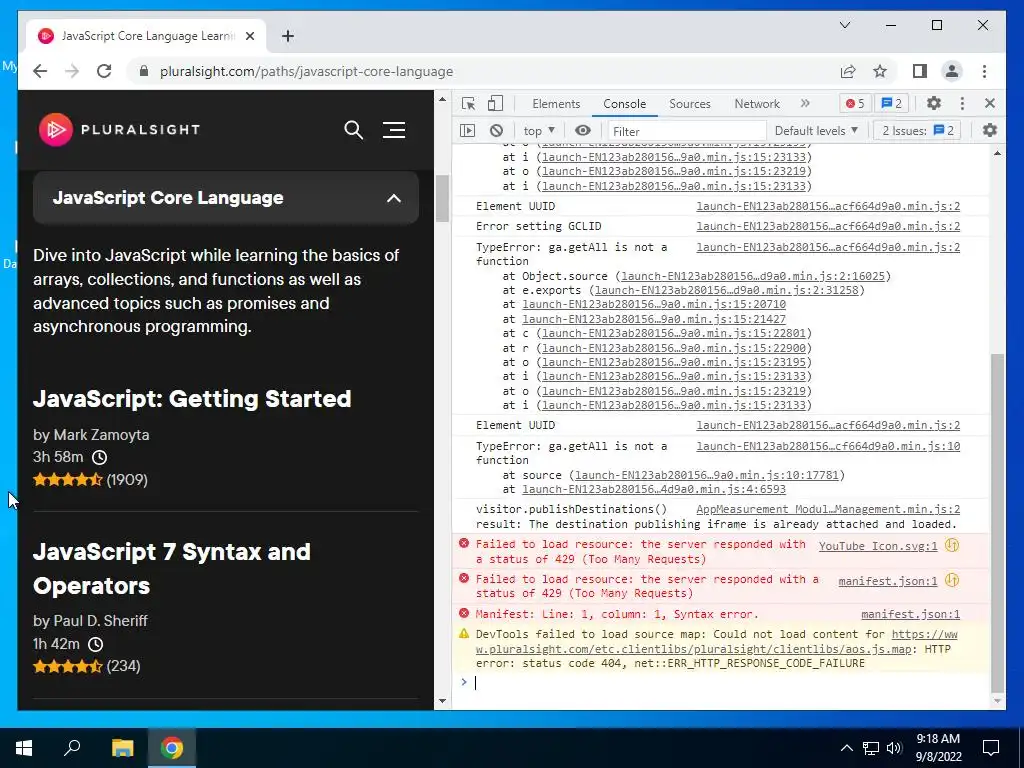Reload the page with the refresh icon
The width and height of the screenshot is (1024, 768).
coord(104,71)
